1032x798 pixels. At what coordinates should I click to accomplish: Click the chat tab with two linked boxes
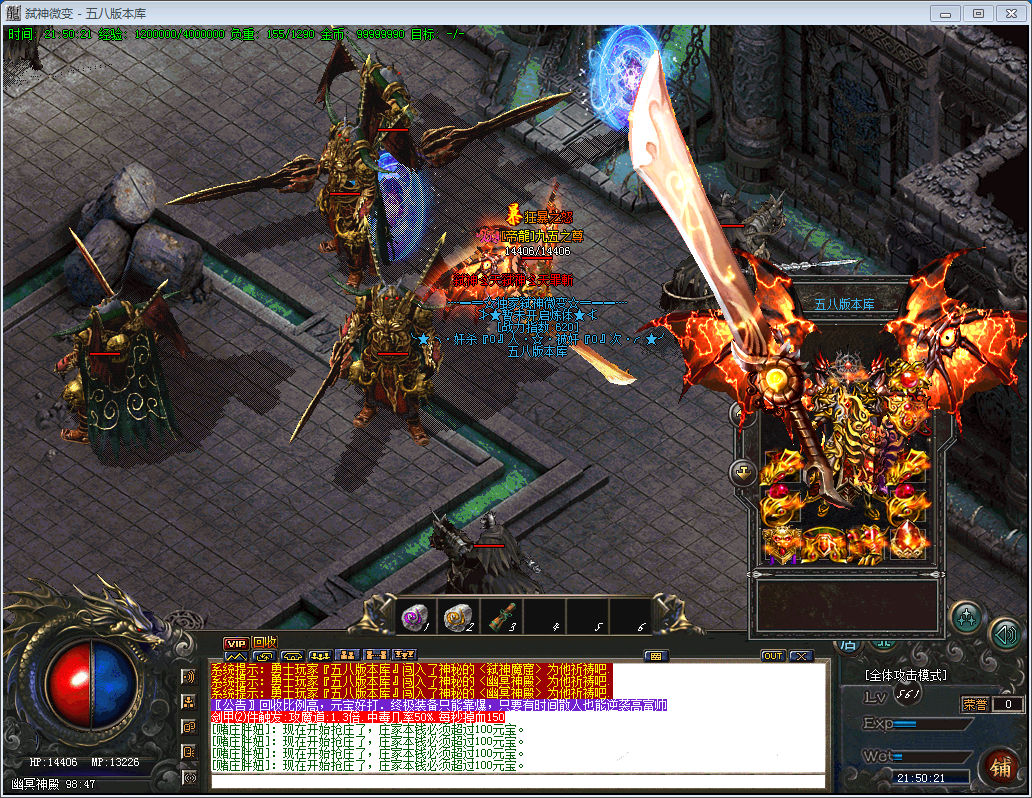click(376, 656)
